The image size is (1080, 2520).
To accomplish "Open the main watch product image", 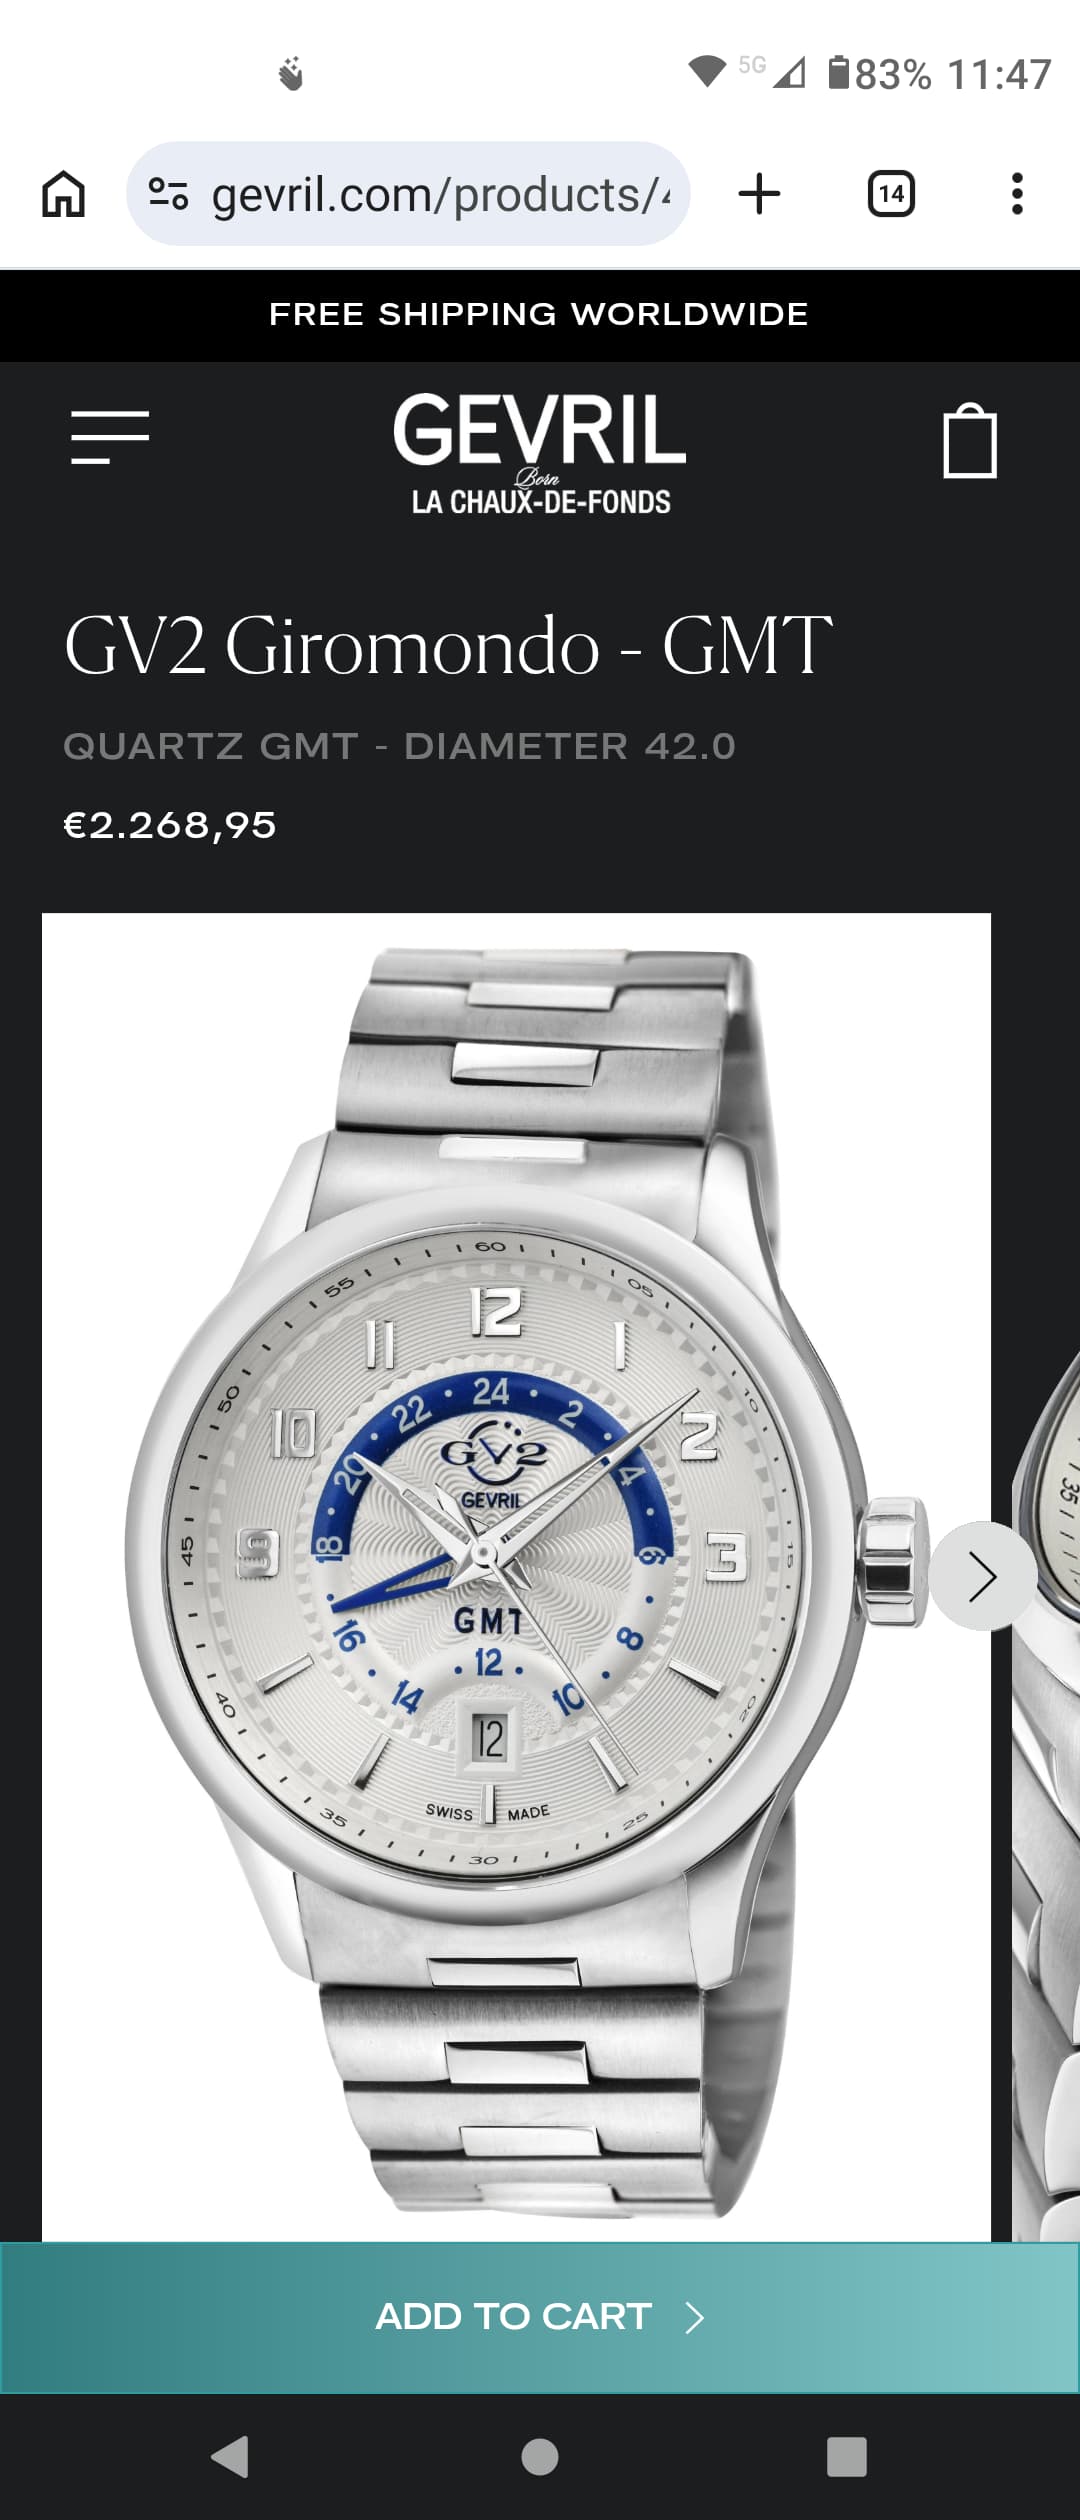I will [x=516, y=1577].
